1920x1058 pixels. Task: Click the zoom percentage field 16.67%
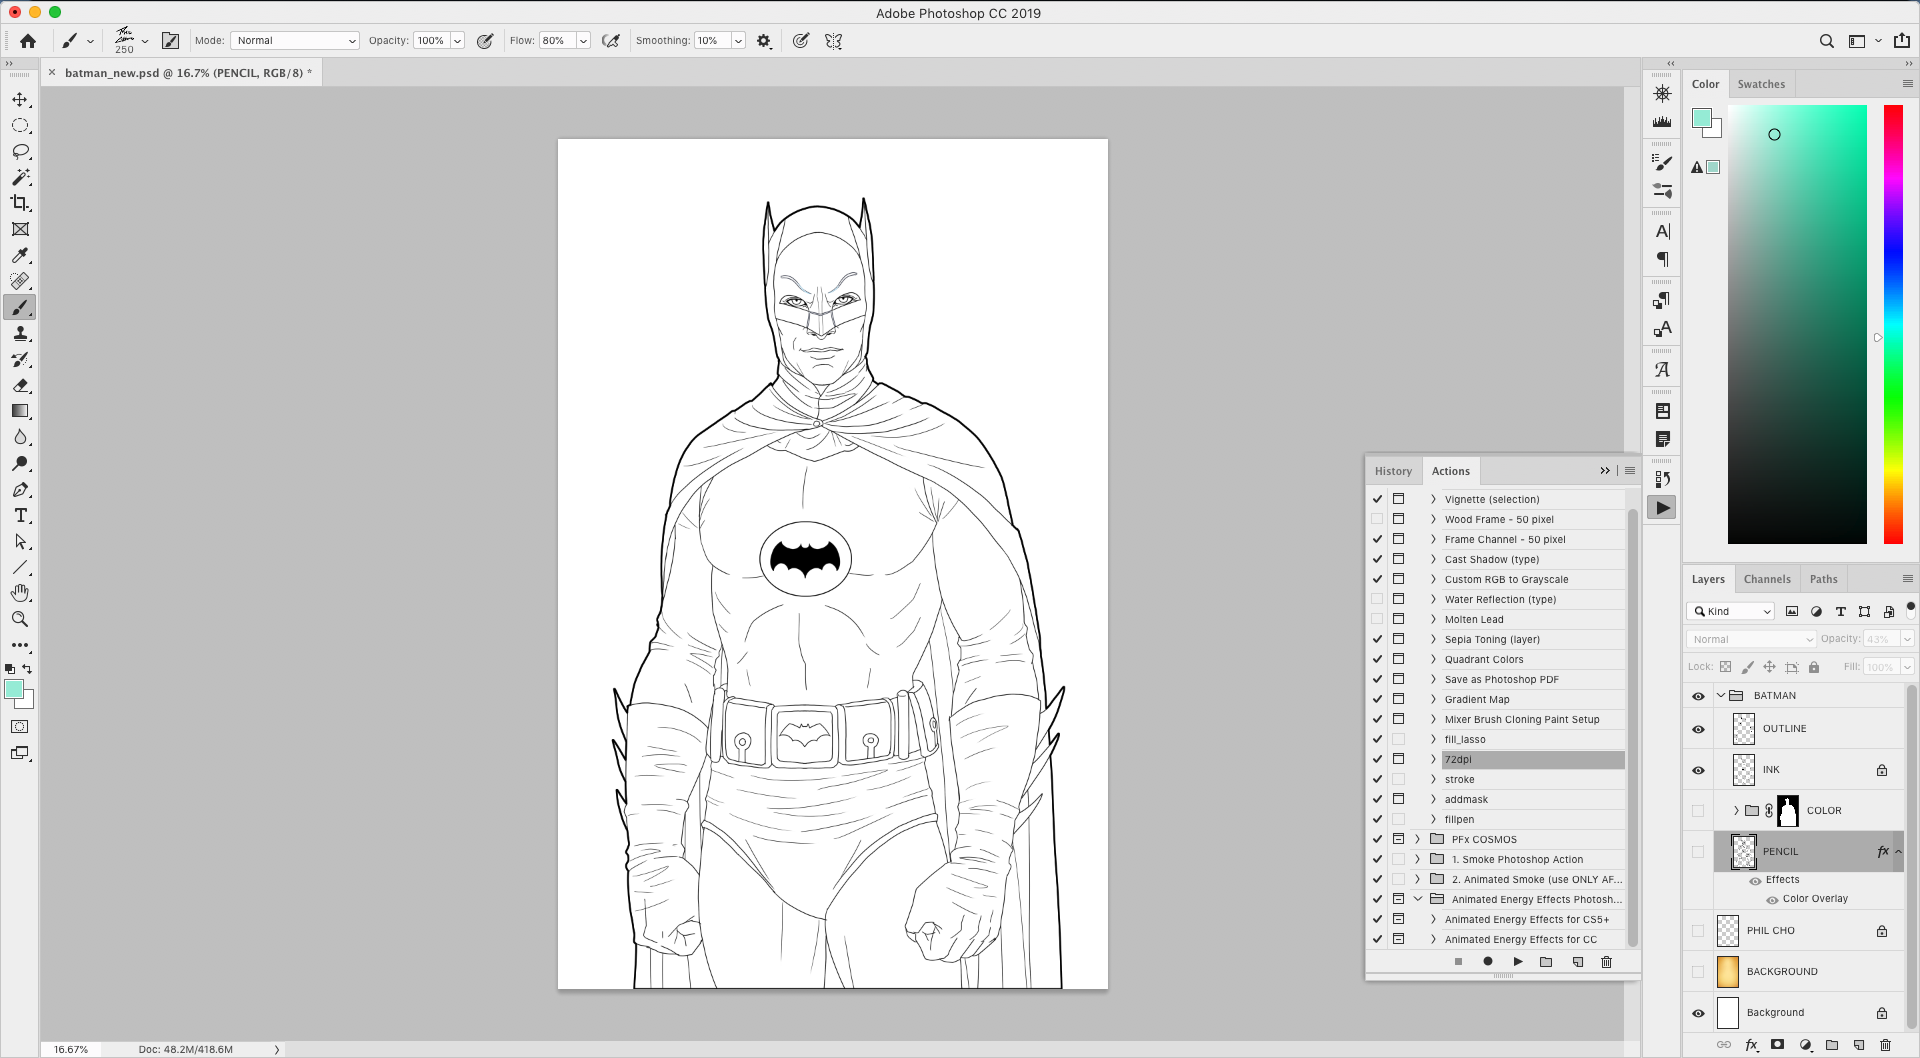pyautogui.click(x=71, y=1049)
